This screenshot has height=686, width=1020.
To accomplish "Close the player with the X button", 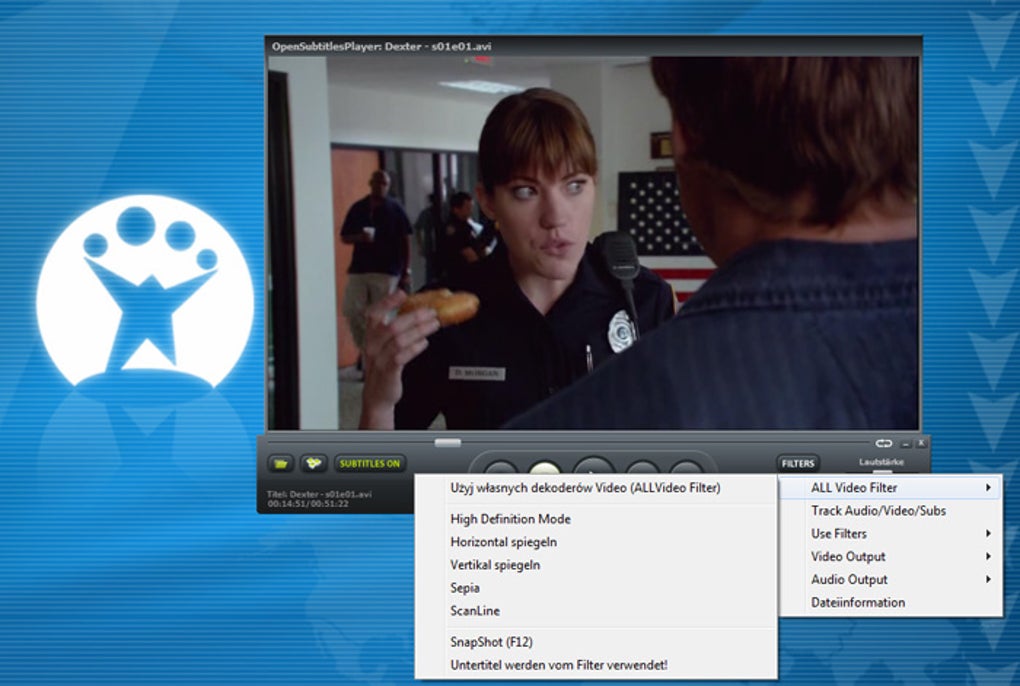I will point(921,443).
